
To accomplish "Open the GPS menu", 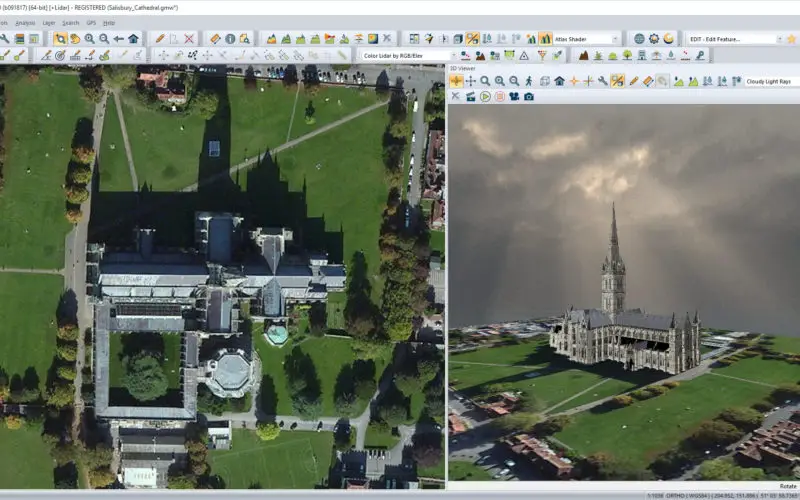I will 91,23.
